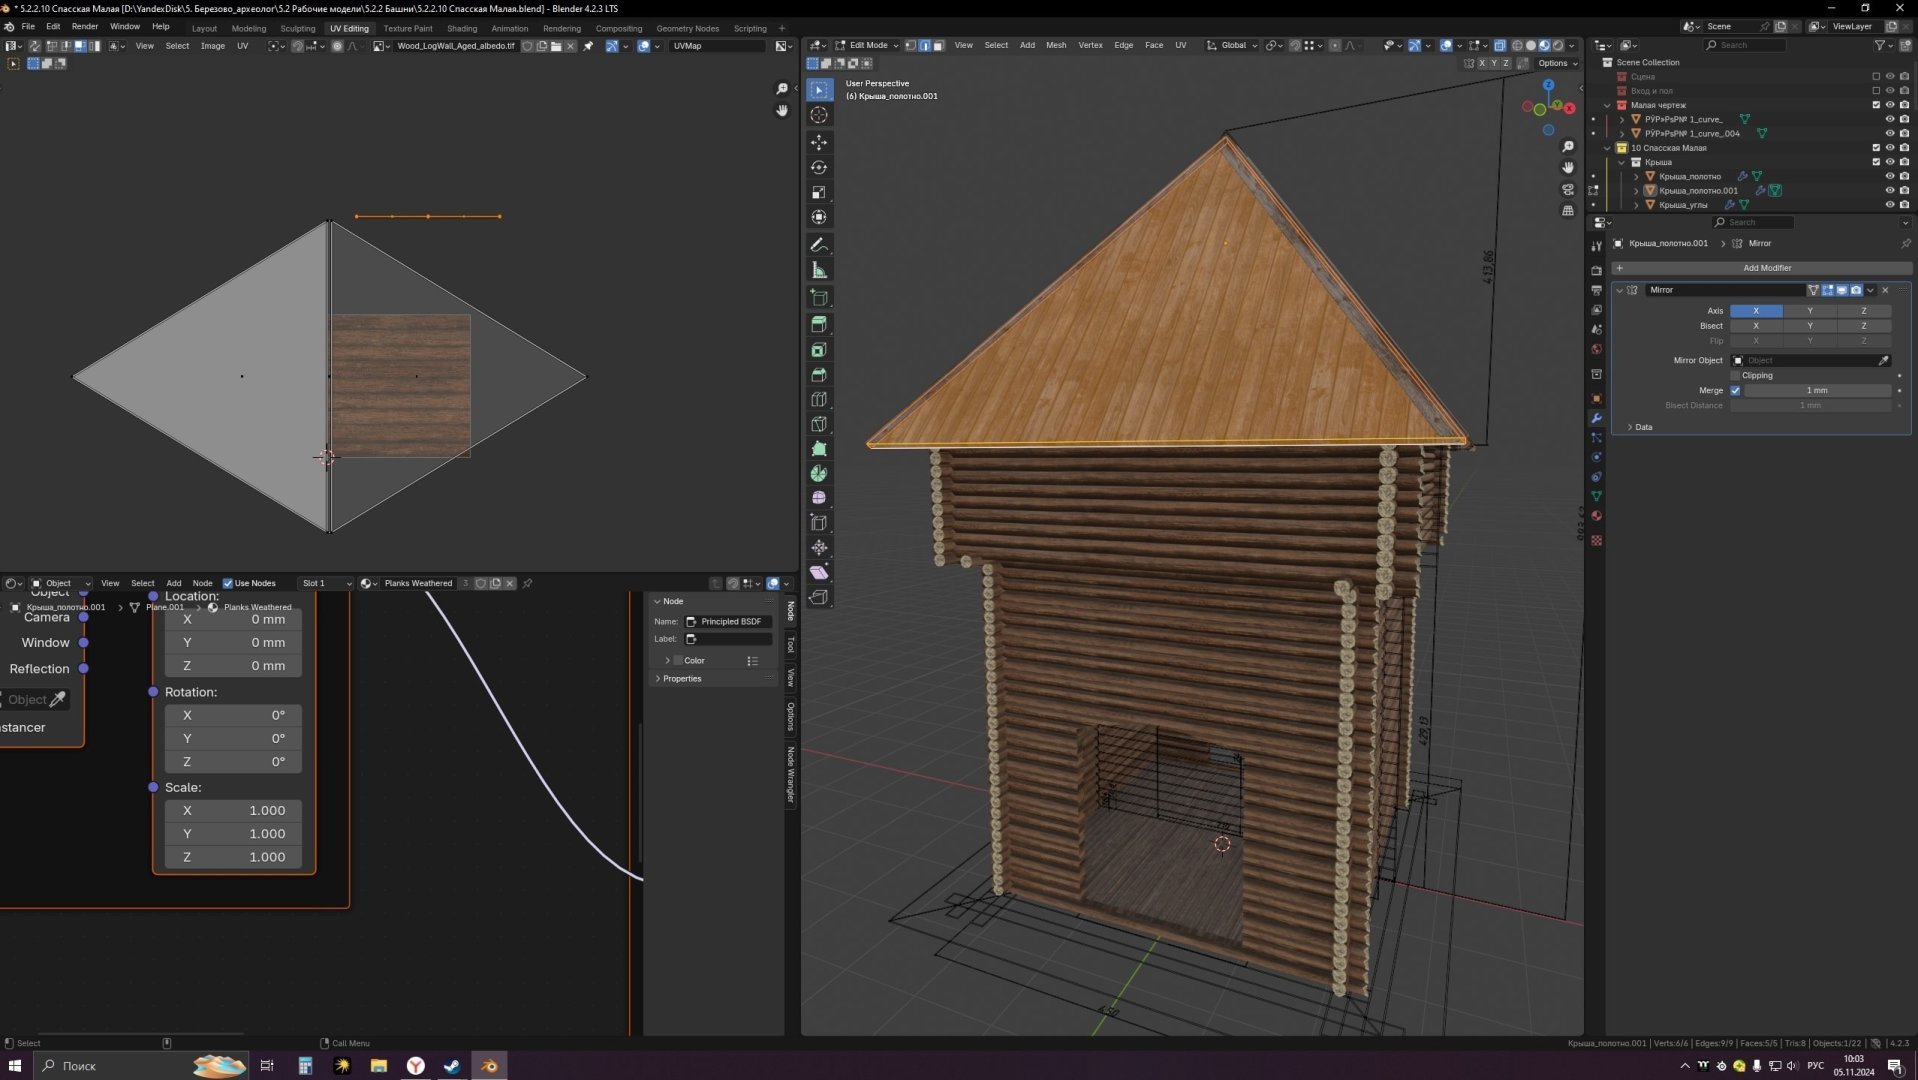The width and height of the screenshot is (1918, 1080).
Task: Open the Edit Mode dropdown in viewport
Action: coord(867,45)
